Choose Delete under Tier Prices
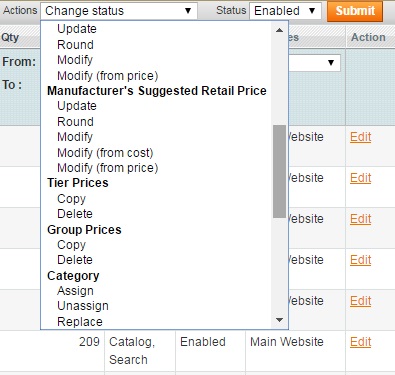Screen dimensions: 395x375 (75, 214)
